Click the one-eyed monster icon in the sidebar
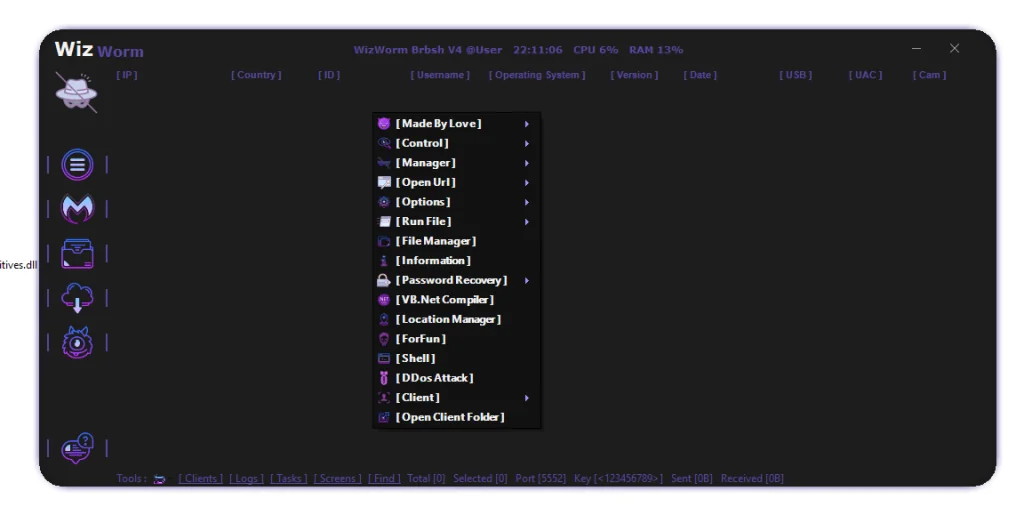 (78, 342)
